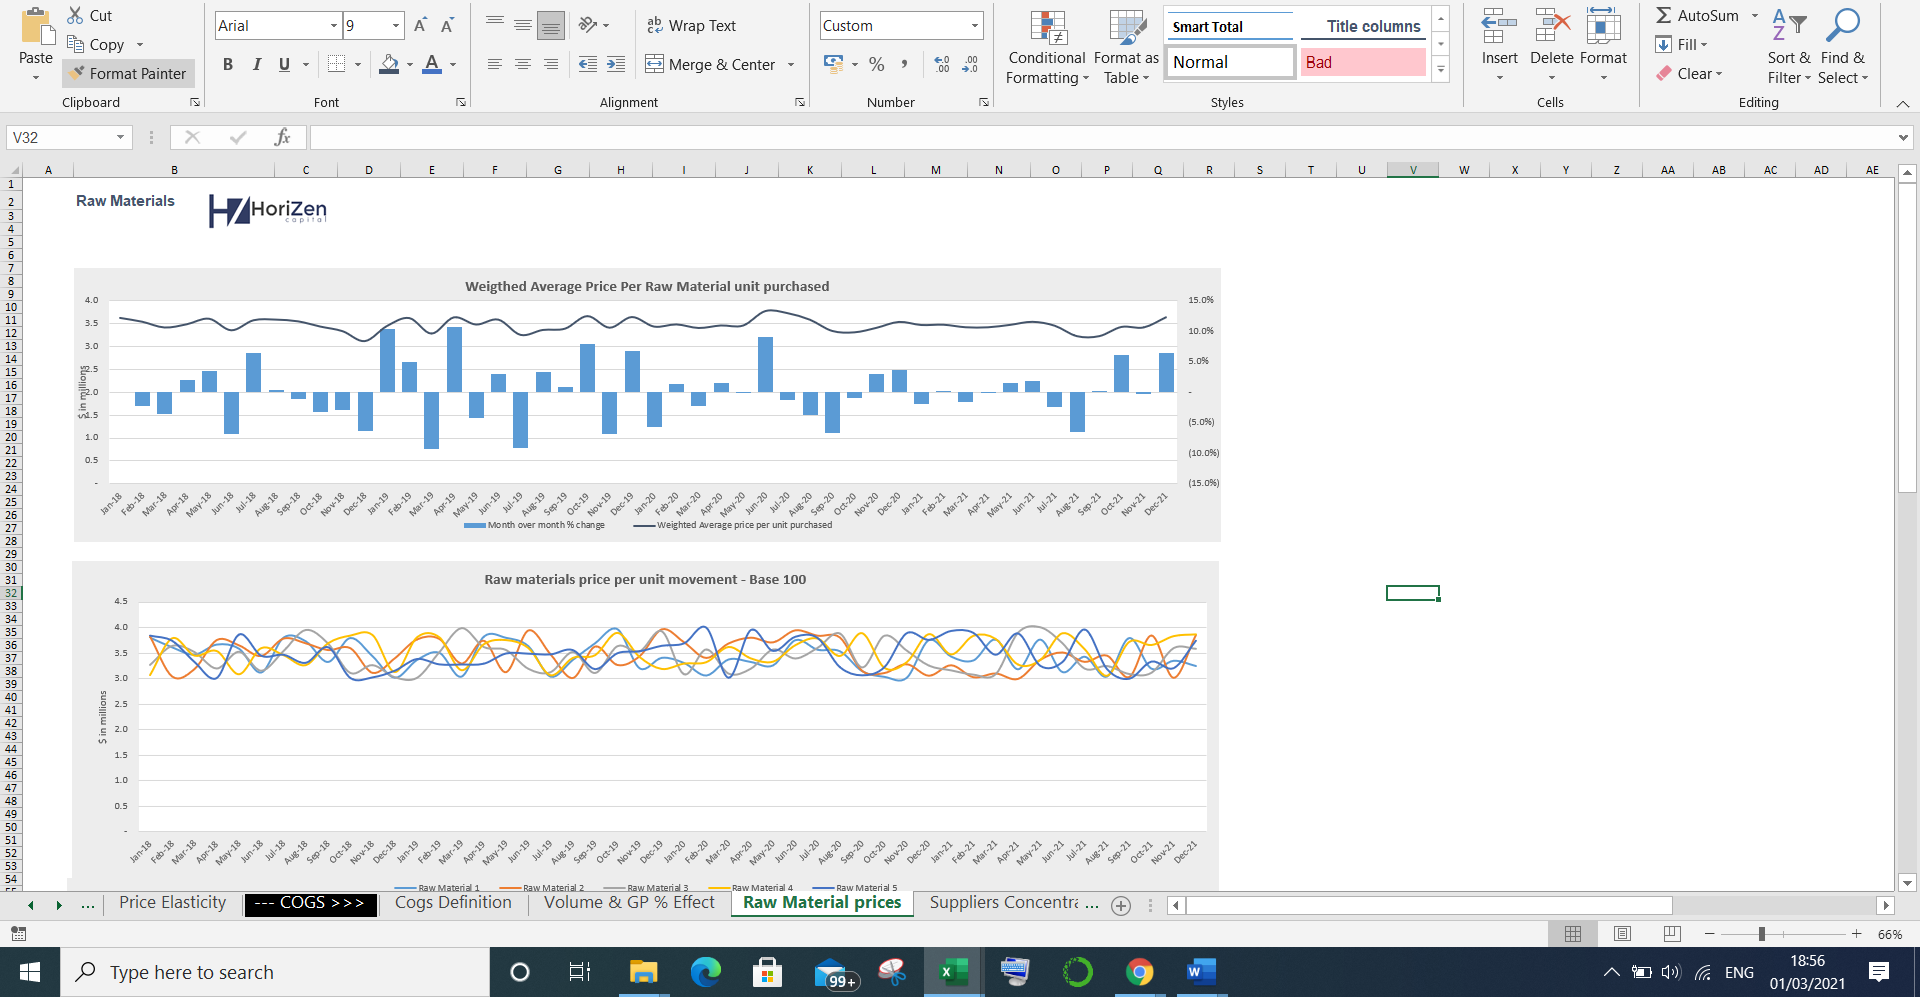The height and width of the screenshot is (997, 1920).
Task: Click the Copy icon
Action: [x=75, y=44]
